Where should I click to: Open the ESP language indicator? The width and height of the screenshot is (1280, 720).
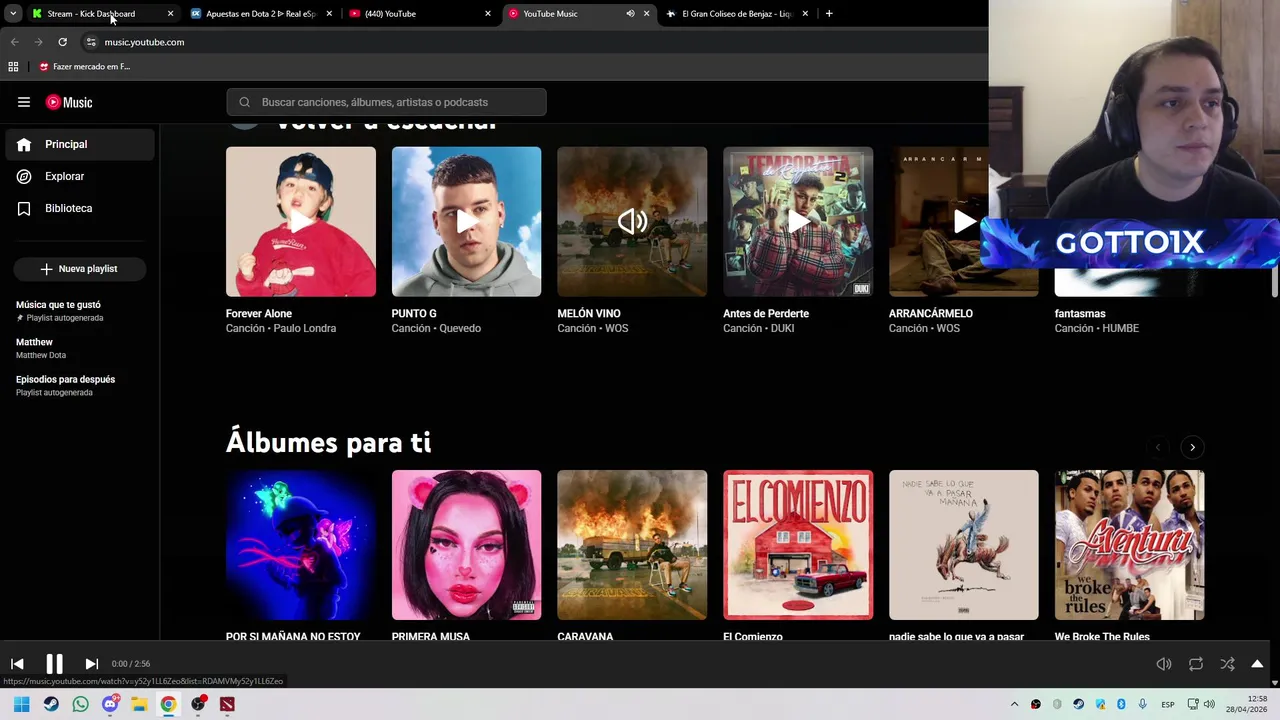[x=1168, y=705]
